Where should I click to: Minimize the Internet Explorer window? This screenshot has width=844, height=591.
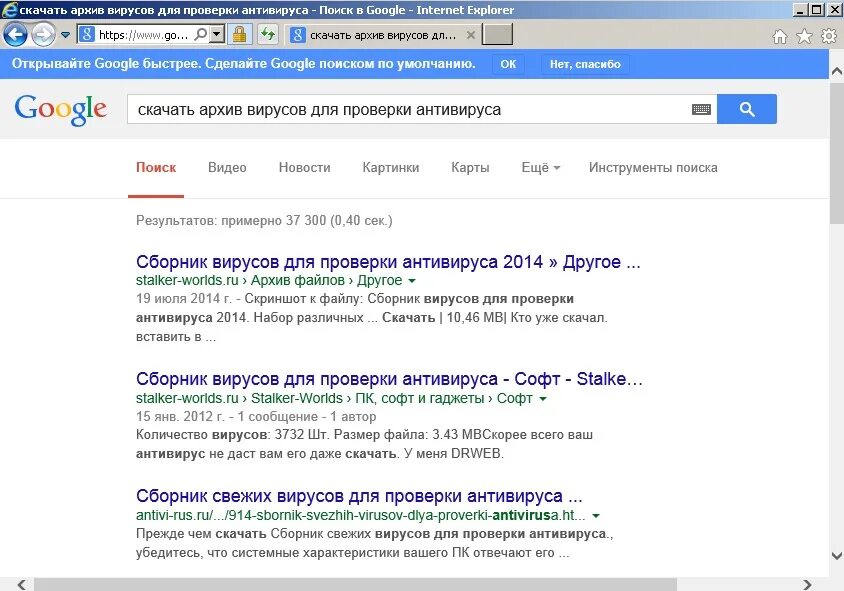[x=800, y=10]
